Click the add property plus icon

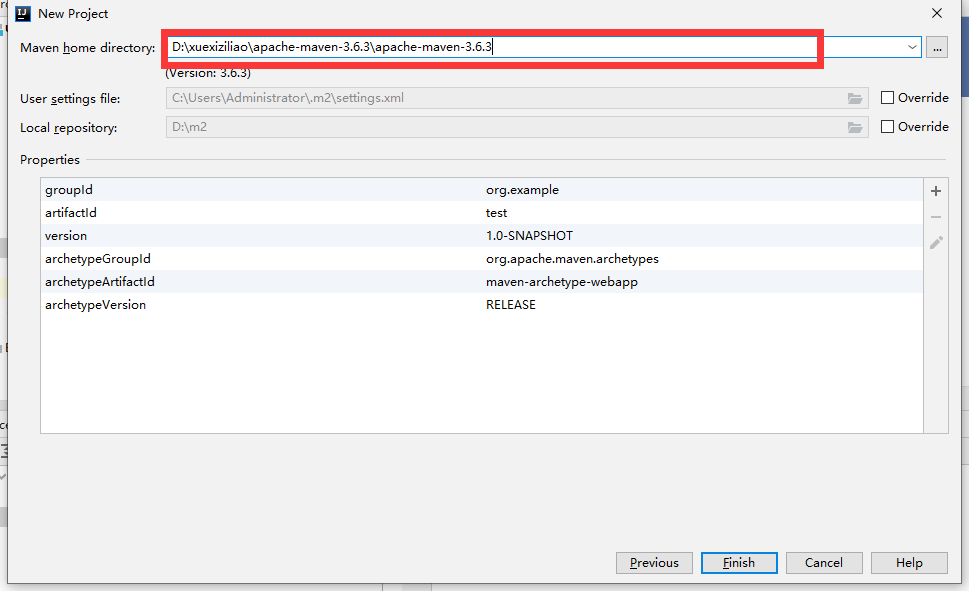pyautogui.click(x=936, y=191)
